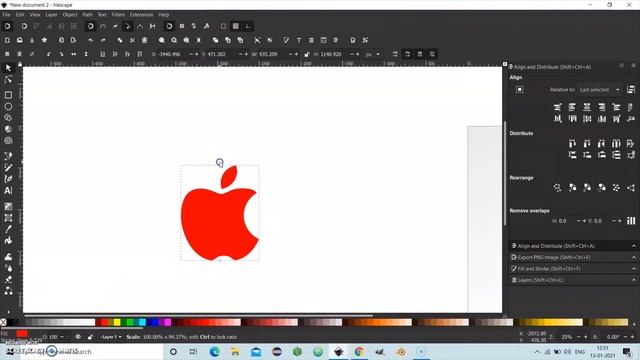This screenshot has width=640, height=360.
Task: Toggle scale stroke width with object
Action: pos(395,54)
